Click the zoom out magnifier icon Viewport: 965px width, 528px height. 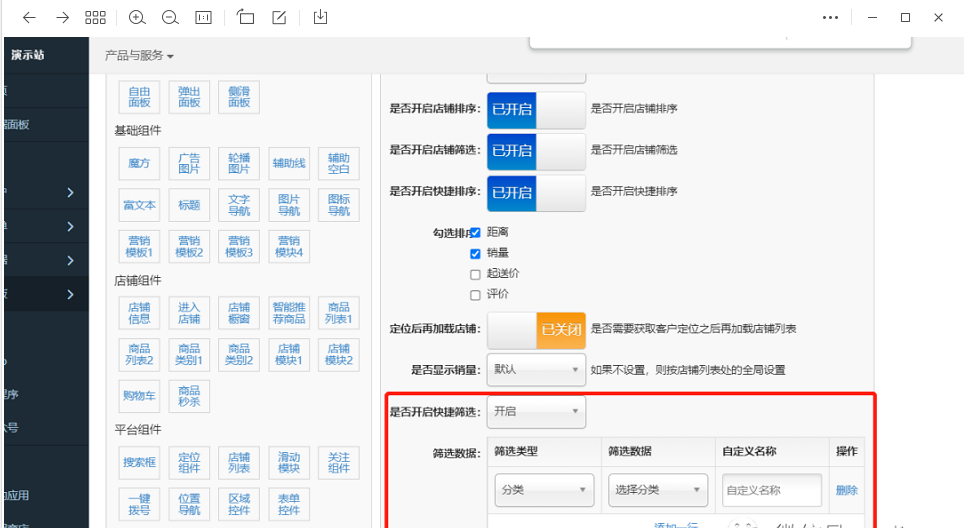tap(169, 17)
